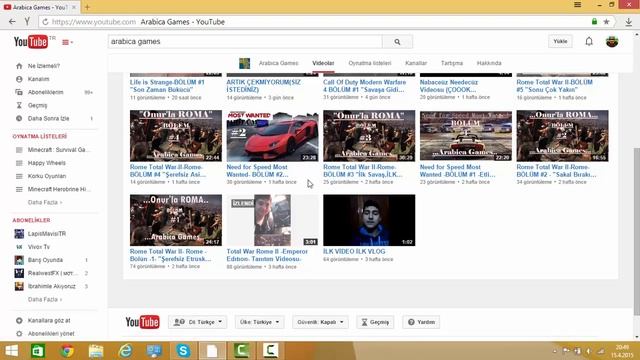
Task: Open the guide menu icon beside YouTube logo
Action: point(67,42)
